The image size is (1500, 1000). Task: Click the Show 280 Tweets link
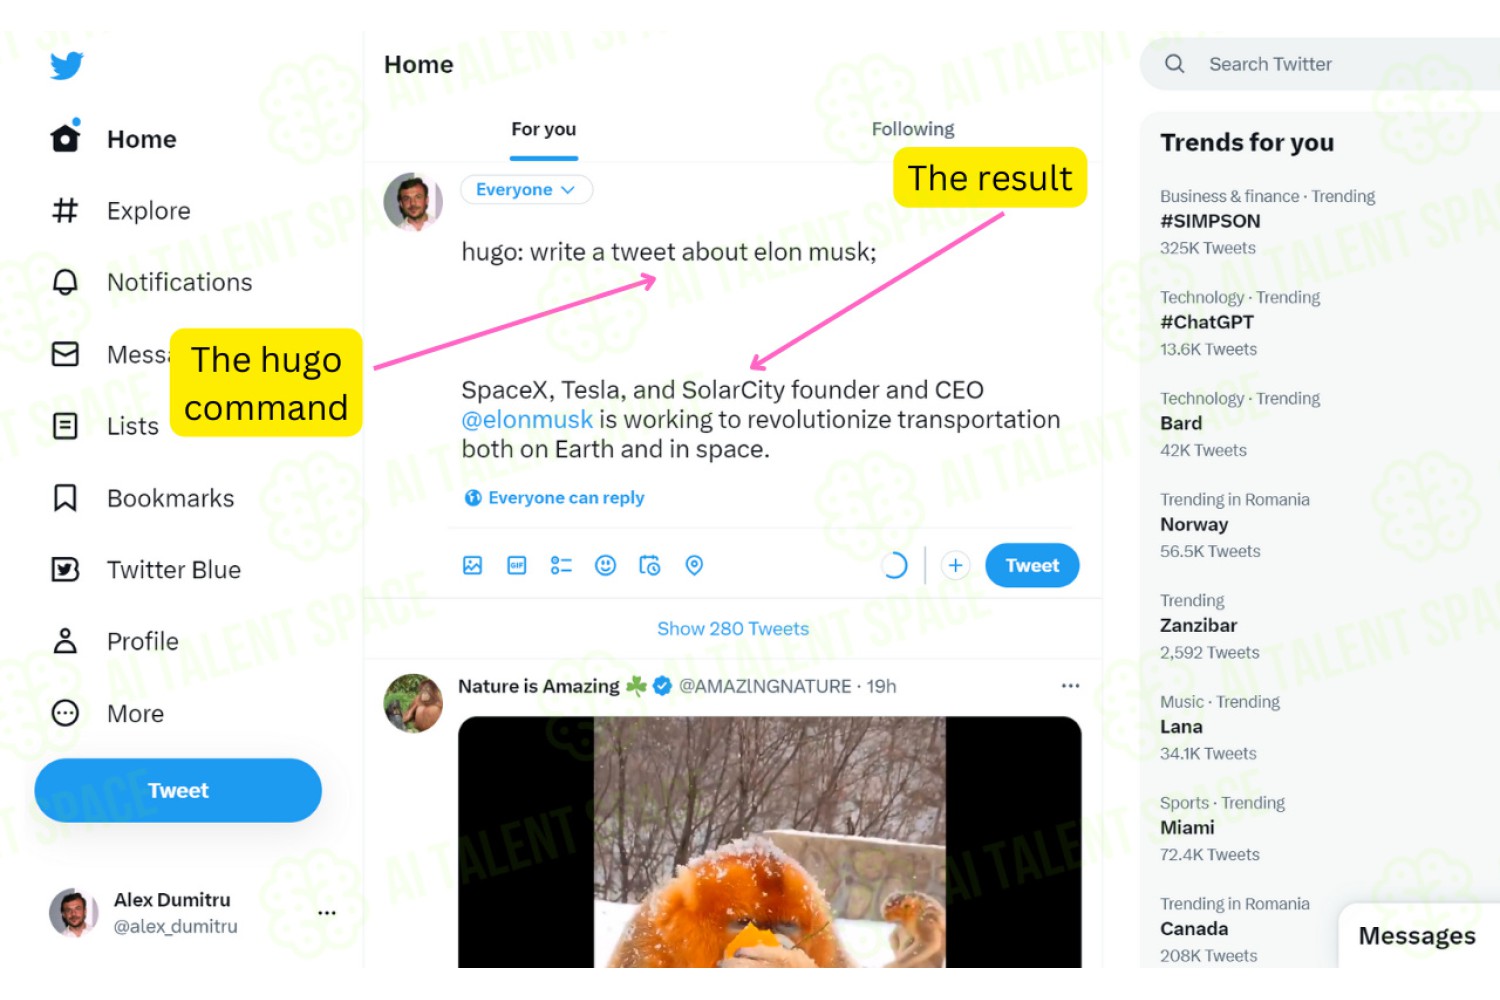(x=733, y=629)
